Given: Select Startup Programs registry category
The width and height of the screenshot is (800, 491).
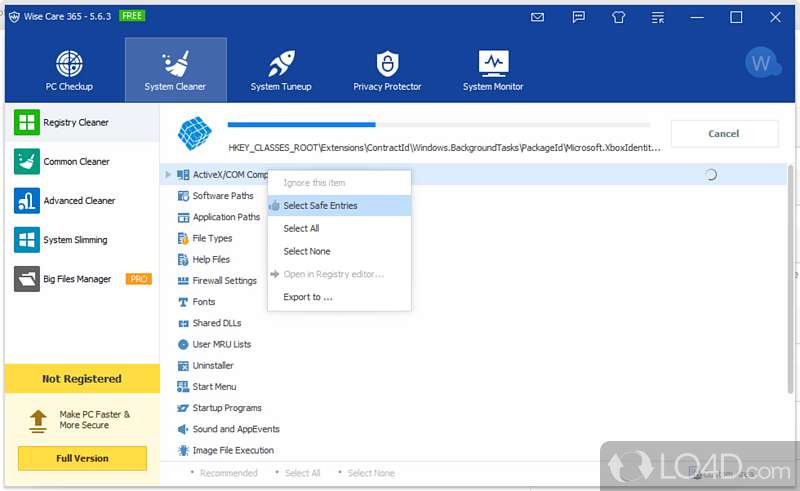Looking at the screenshot, I should click(x=227, y=408).
